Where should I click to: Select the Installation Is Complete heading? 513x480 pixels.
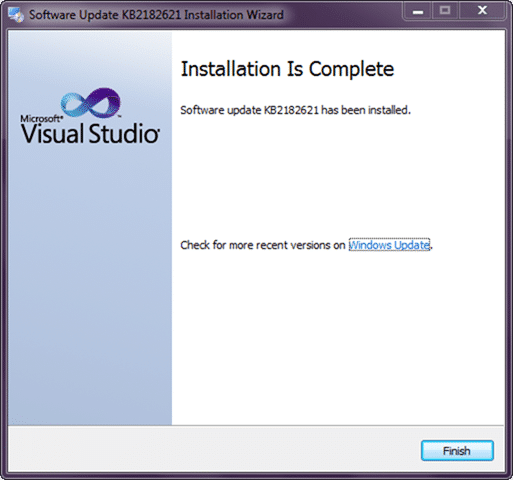(x=287, y=69)
